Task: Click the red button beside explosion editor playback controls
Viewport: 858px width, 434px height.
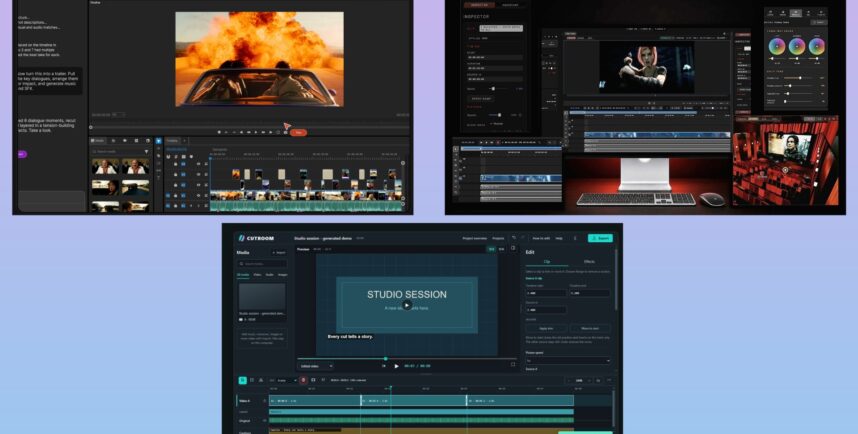Action: tap(298, 132)
